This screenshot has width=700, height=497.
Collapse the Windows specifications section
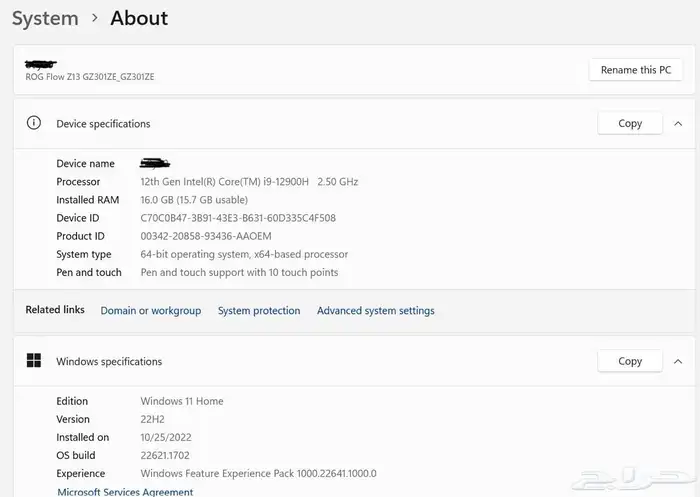pyautogui.click(x=678, y=361)
